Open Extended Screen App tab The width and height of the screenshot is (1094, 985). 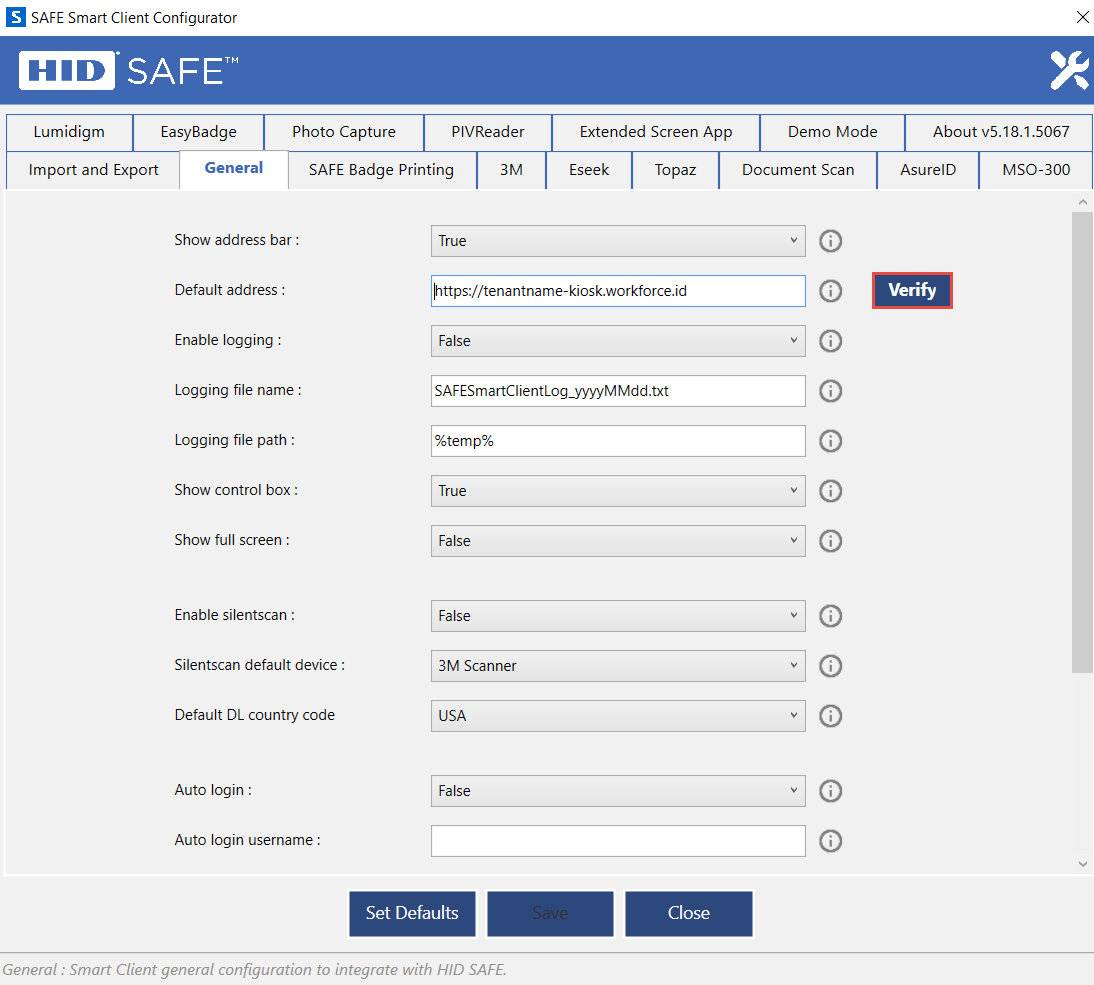pos(656,132)
